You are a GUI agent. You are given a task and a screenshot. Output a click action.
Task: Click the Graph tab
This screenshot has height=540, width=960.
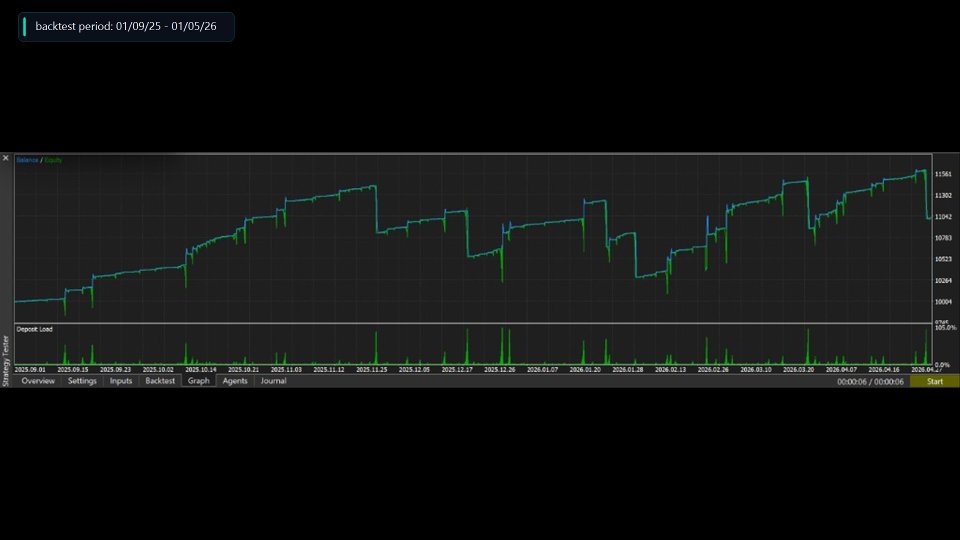(198, 381)
